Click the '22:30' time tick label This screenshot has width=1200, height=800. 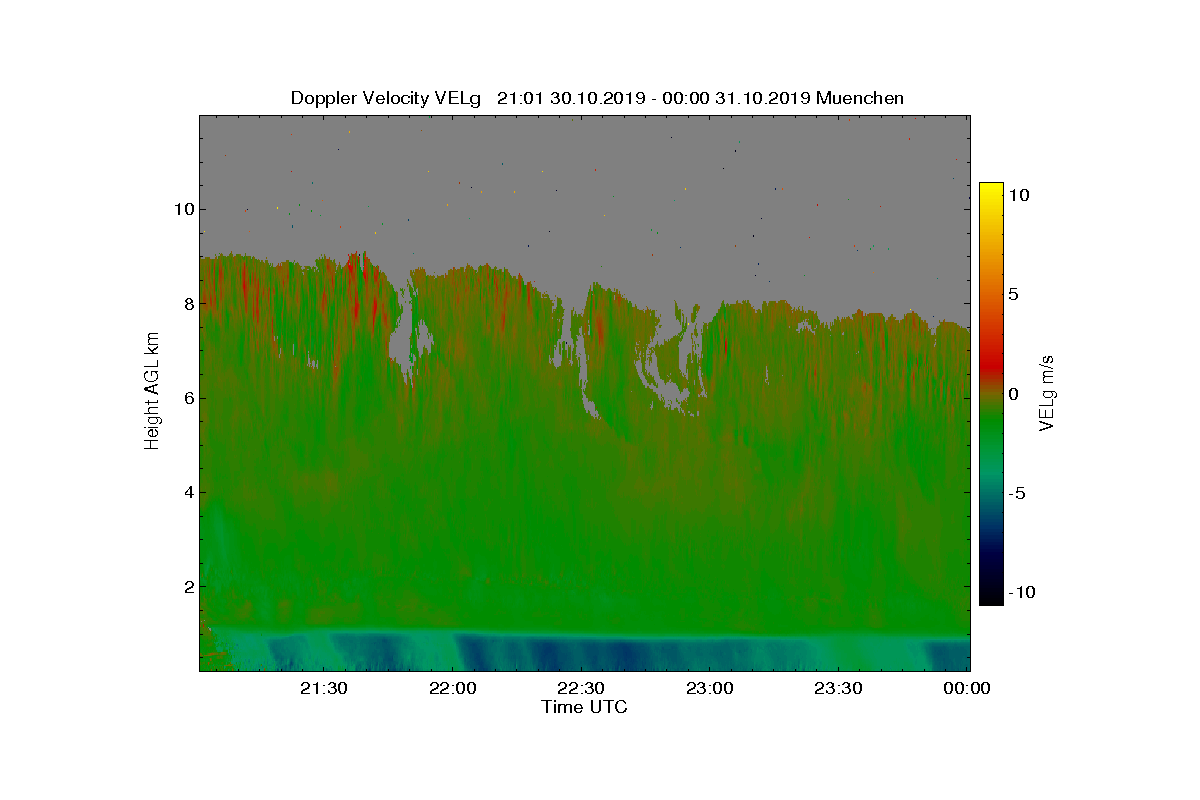pyautogui.click(x=583, y=688)
